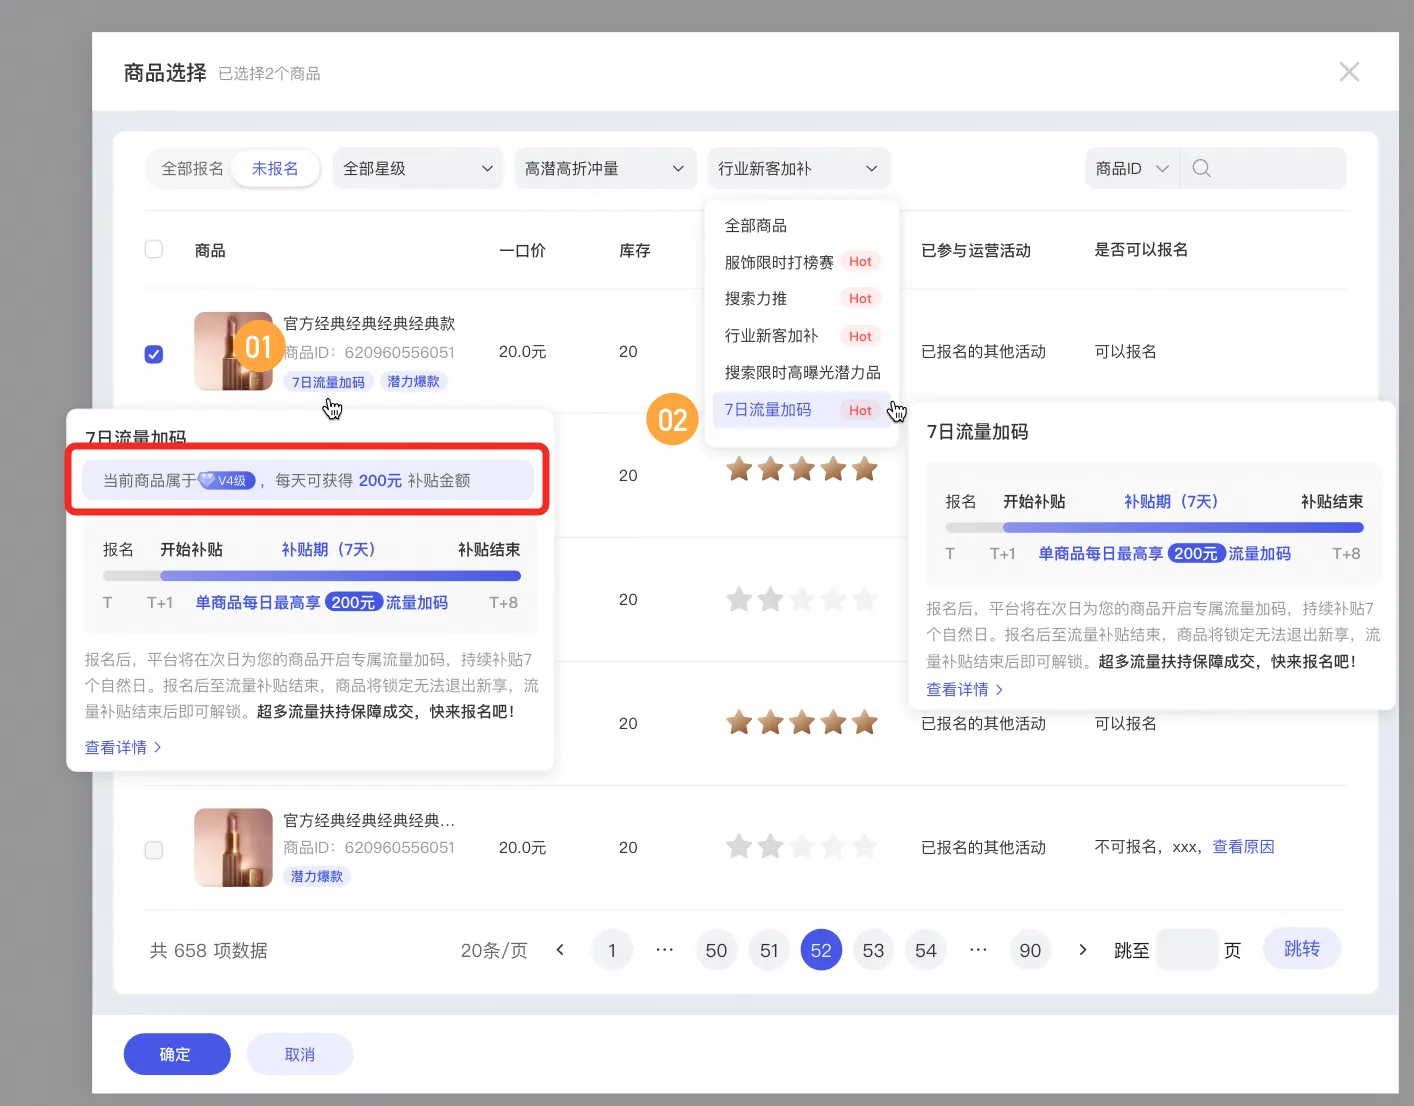Viewport: 1414px width, 1106px height.
Task: Click the first product lipstick thumbnail
Action: (x=233, y=351)
